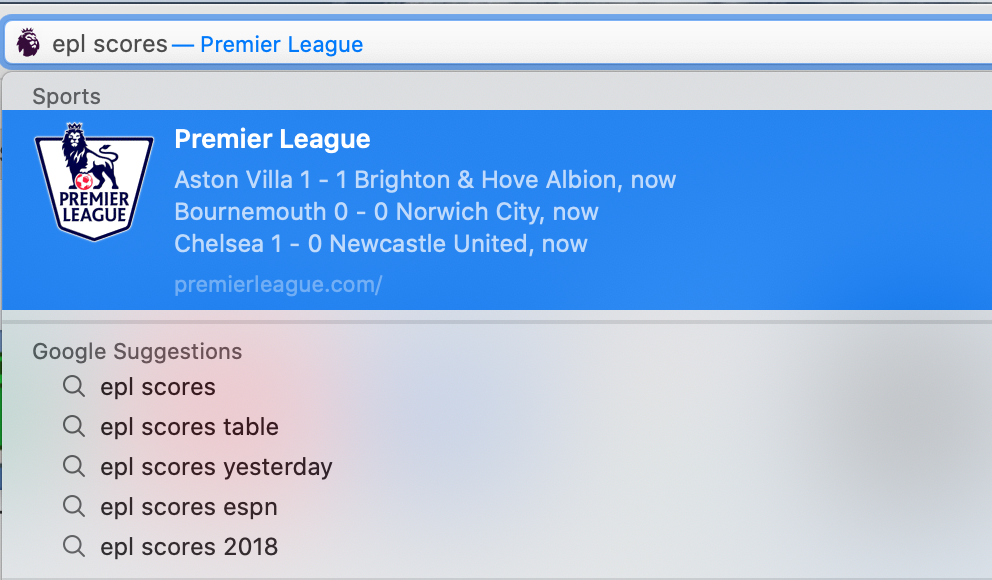The height and width of the screenshot is (580, 992).
Task: Click the Premier League favicon in address bar
Action: coord(28,43)
